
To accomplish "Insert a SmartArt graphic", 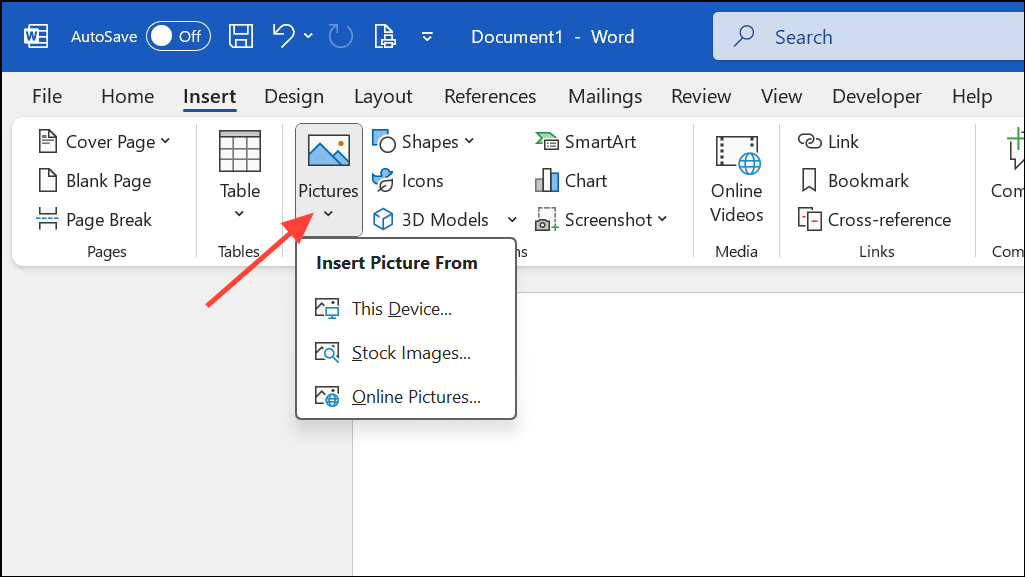I will (585, 142).
